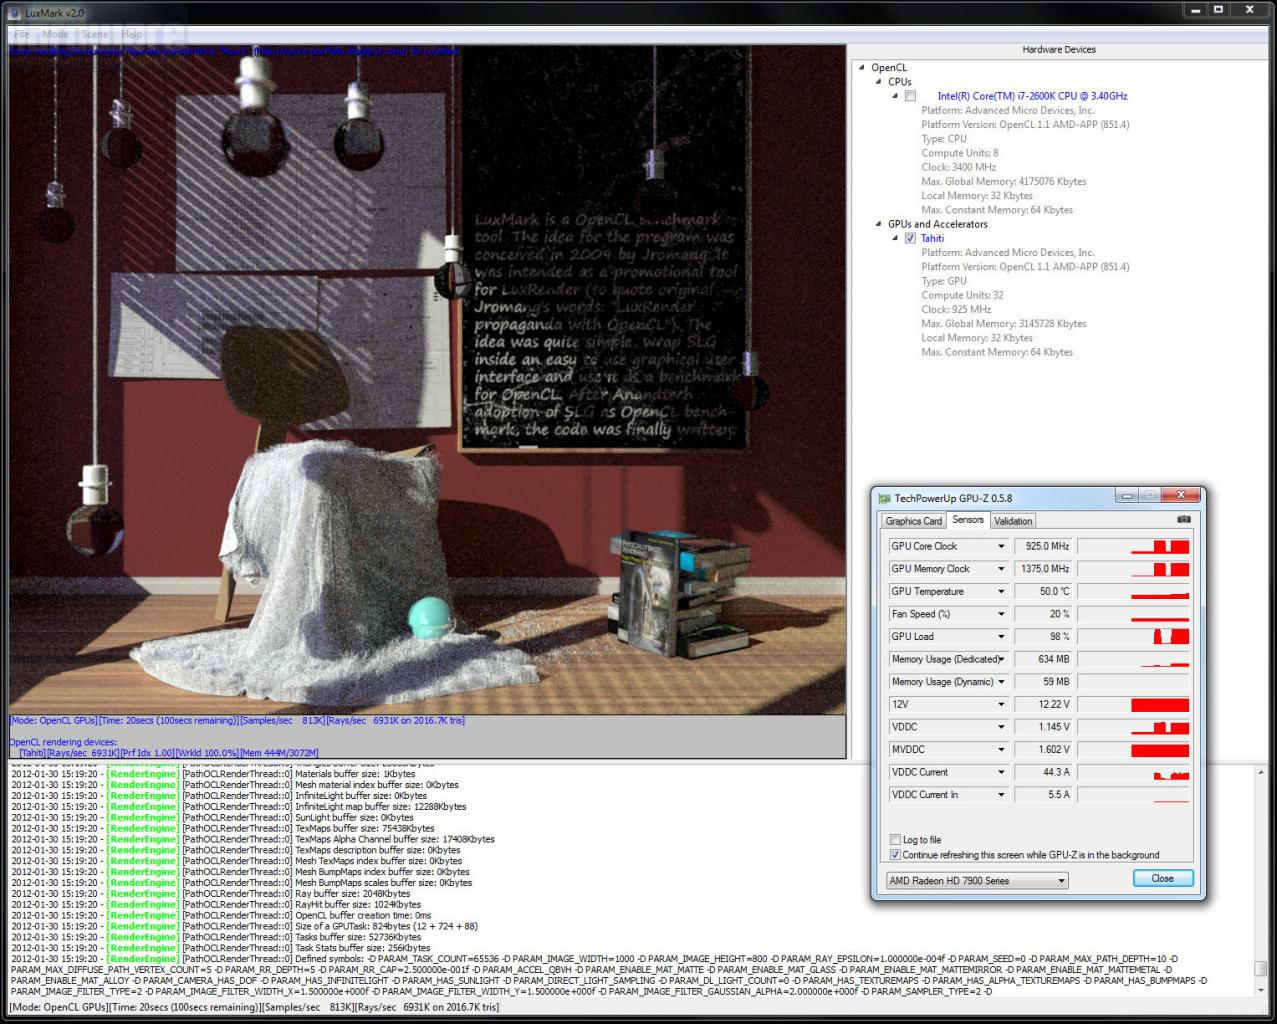Open the MVDDC sensor dropdown
The width and height of the screenshot is (1277, 1024).
1001,750
